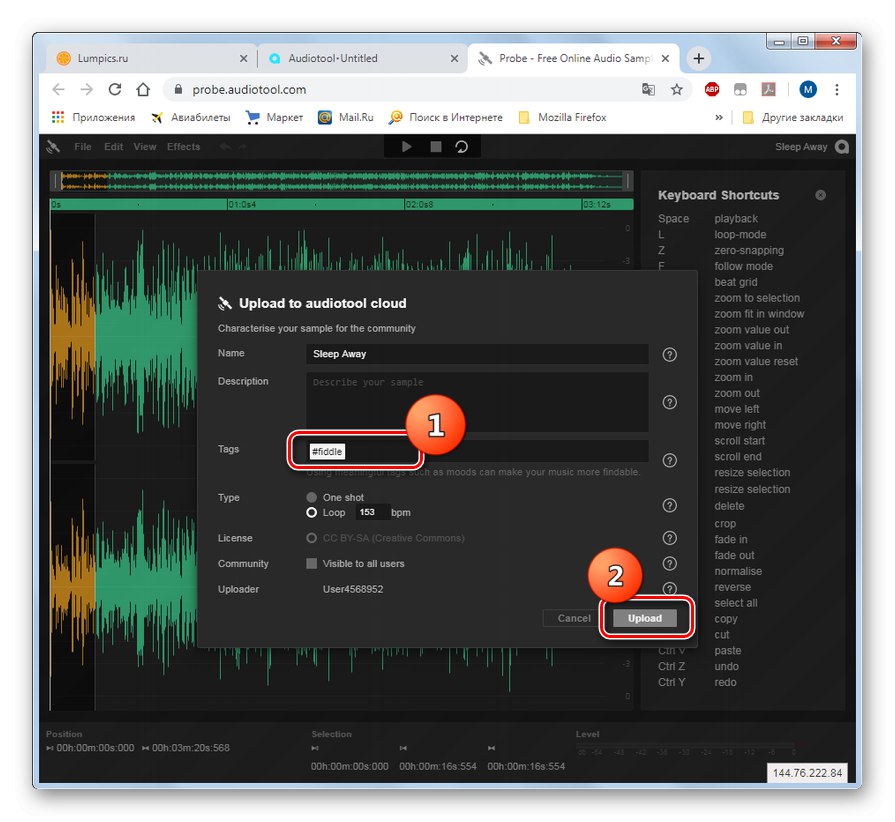Open help icon next to Type
895x822 pixels.
[670, 505]
